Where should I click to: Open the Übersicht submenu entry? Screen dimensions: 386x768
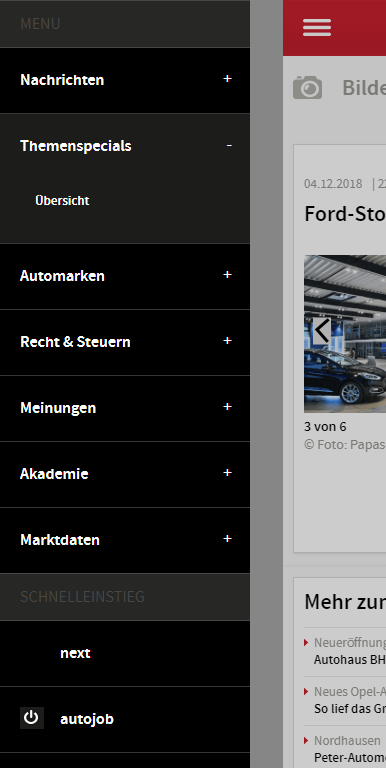[62, 201]
